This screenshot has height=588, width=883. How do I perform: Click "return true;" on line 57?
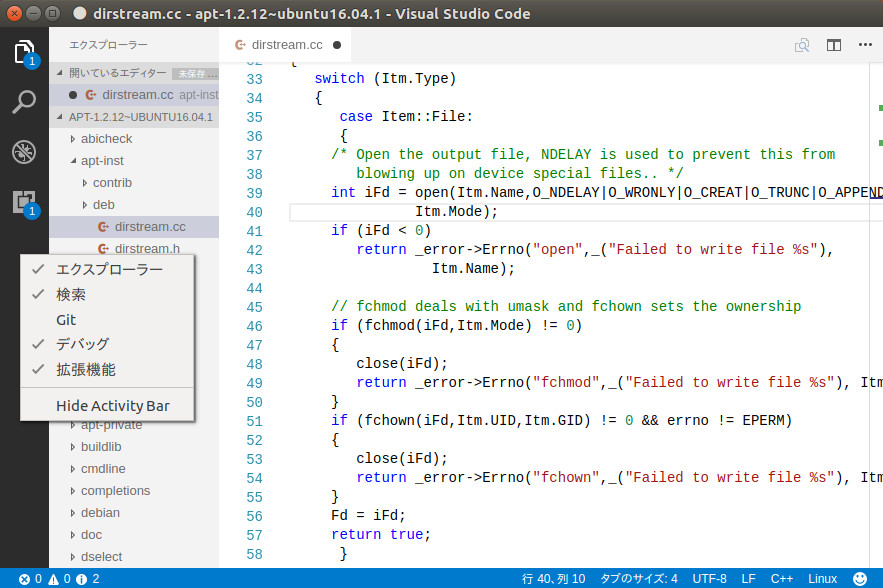coord(381,534)
